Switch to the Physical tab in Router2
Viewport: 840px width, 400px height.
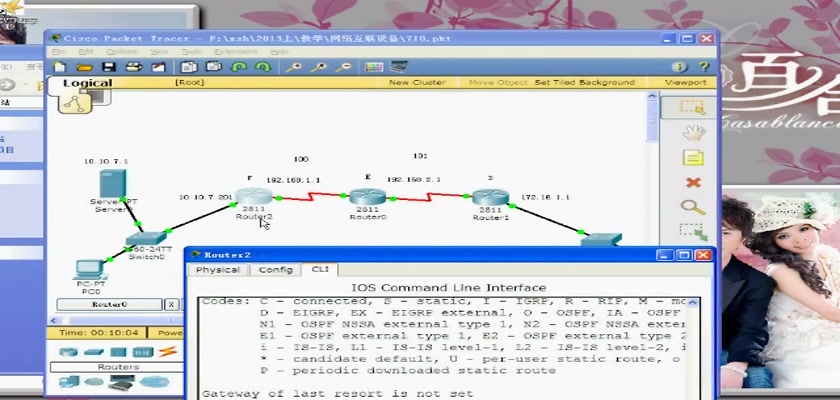[x=218, y=270]
